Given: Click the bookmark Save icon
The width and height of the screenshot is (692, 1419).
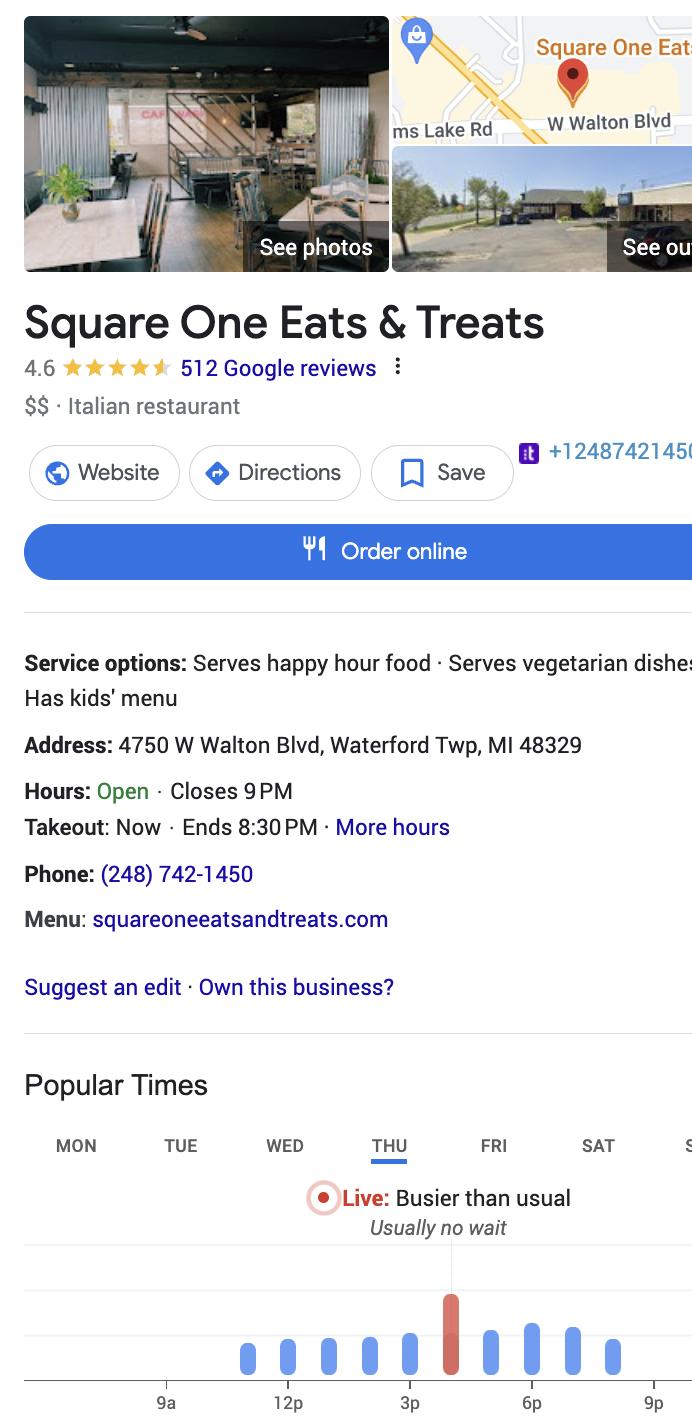Looking at the screenshot, I should tap(411, 473).
